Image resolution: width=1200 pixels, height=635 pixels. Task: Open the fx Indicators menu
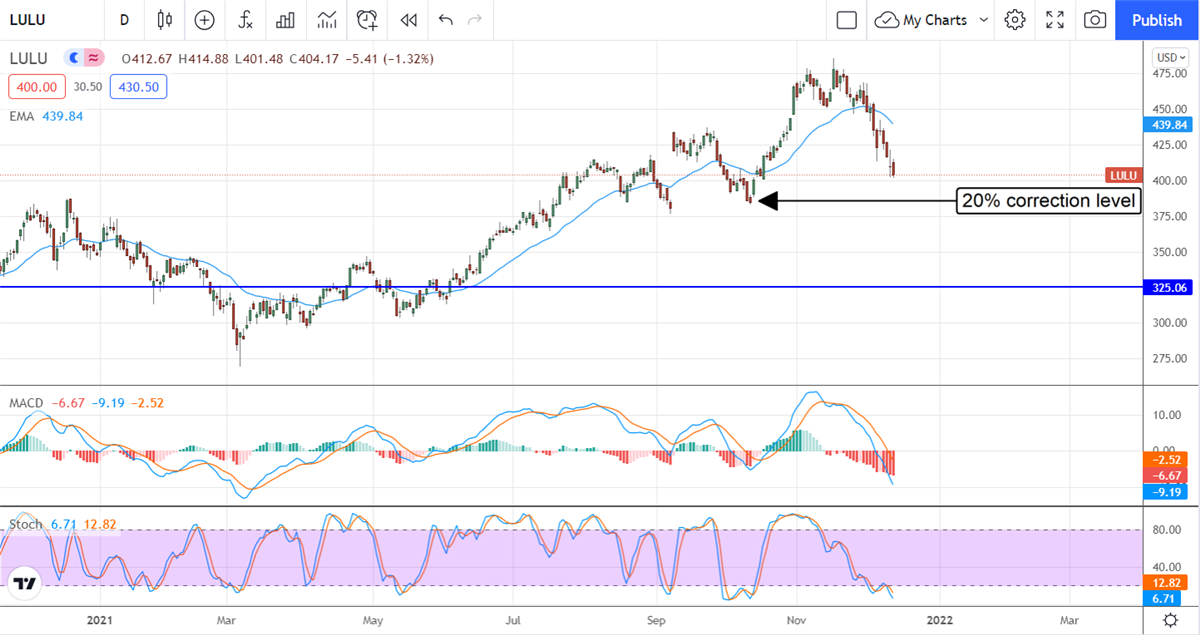(x=245, y=20)
